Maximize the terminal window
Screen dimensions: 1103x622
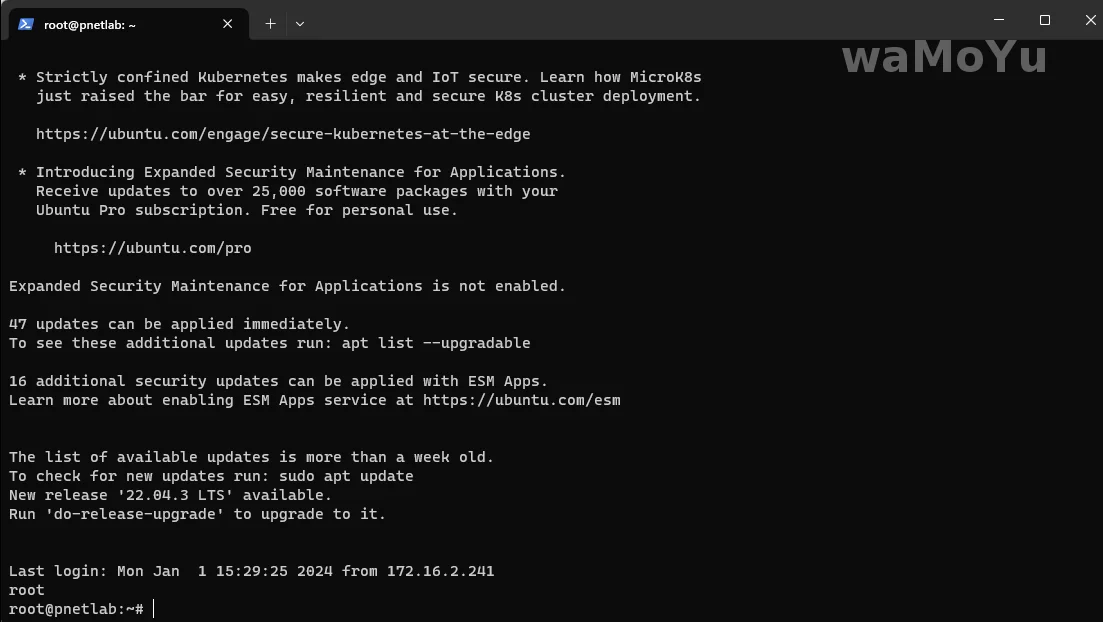1045,20
